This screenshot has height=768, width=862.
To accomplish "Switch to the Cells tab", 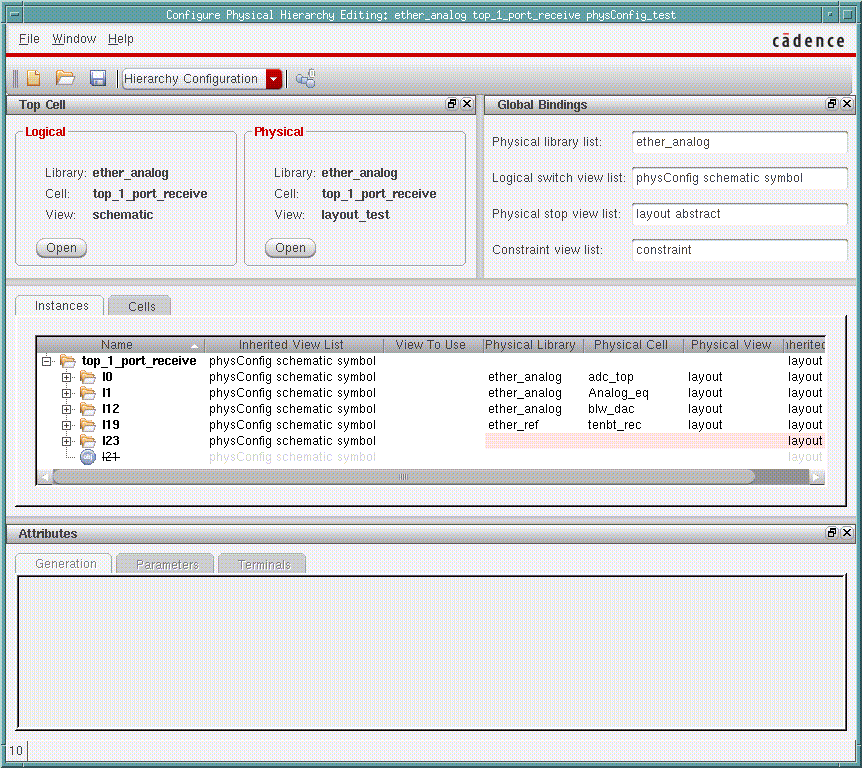I will [x=141, y=306].
